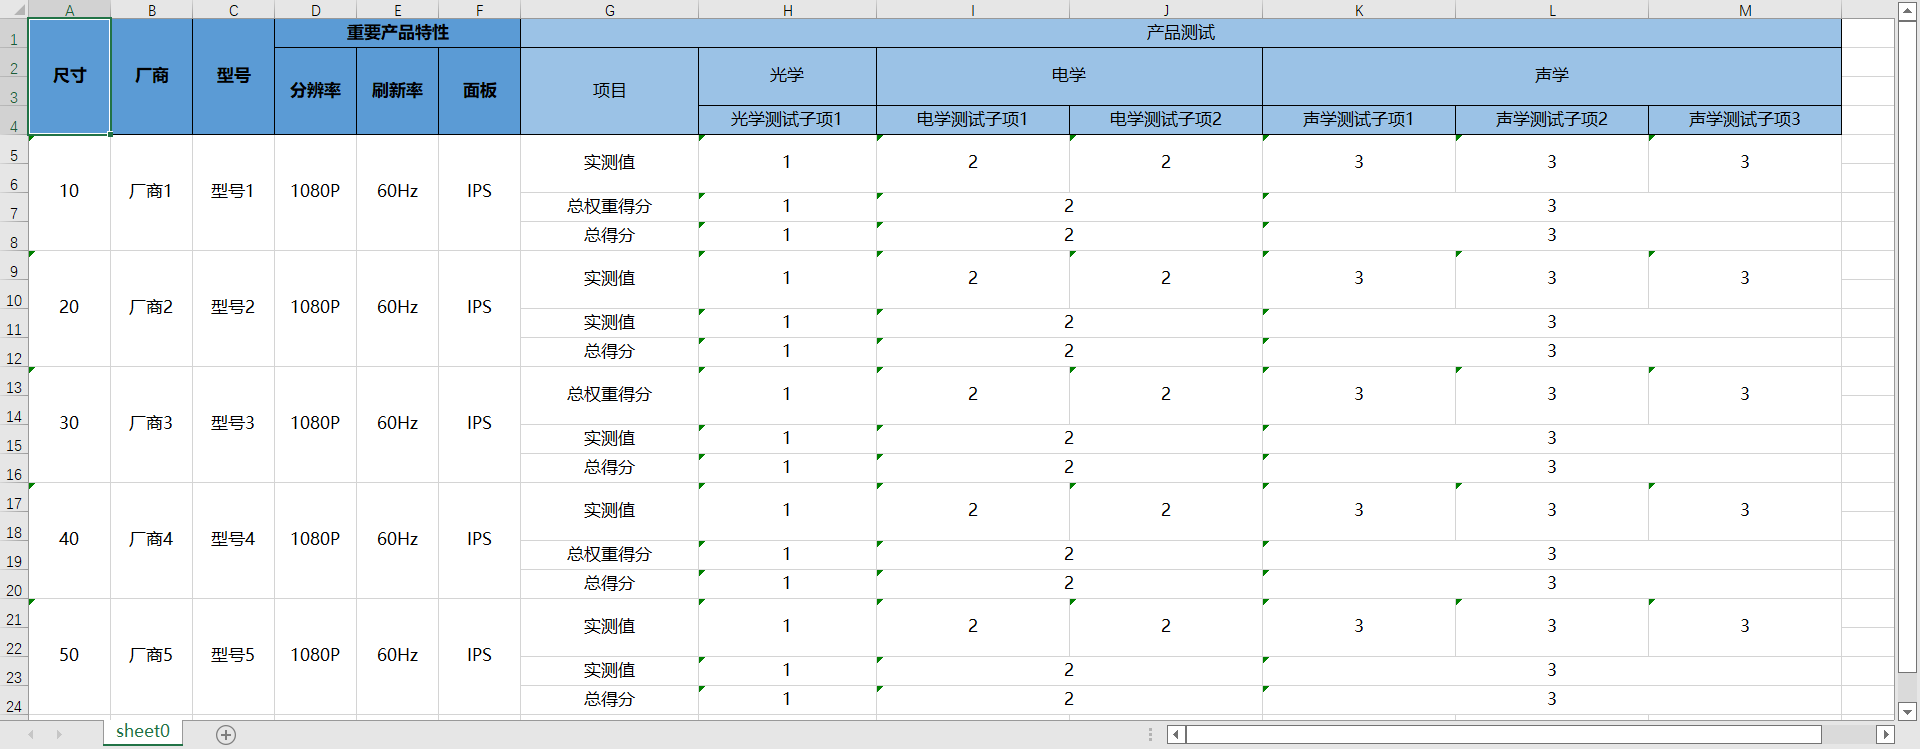Viewport: 1920px width, 749px height.
Task: Click the vertical scrollbar up arrow
Action: [x=1907, y=11]
